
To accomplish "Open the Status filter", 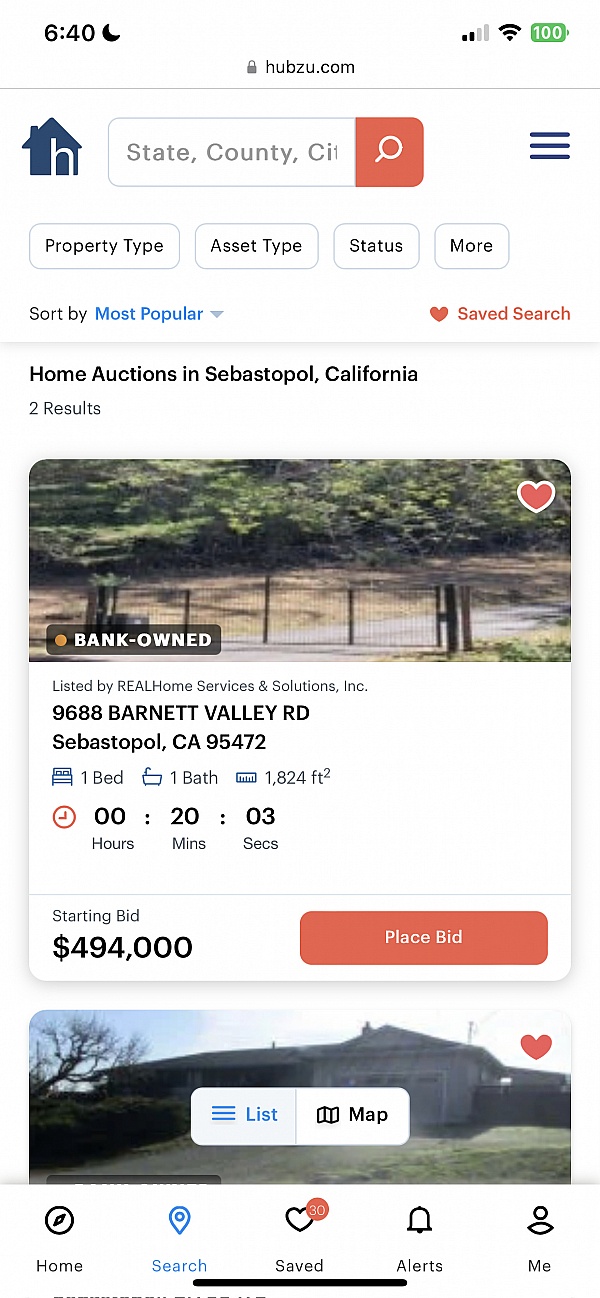I will [x=376, y=246].
